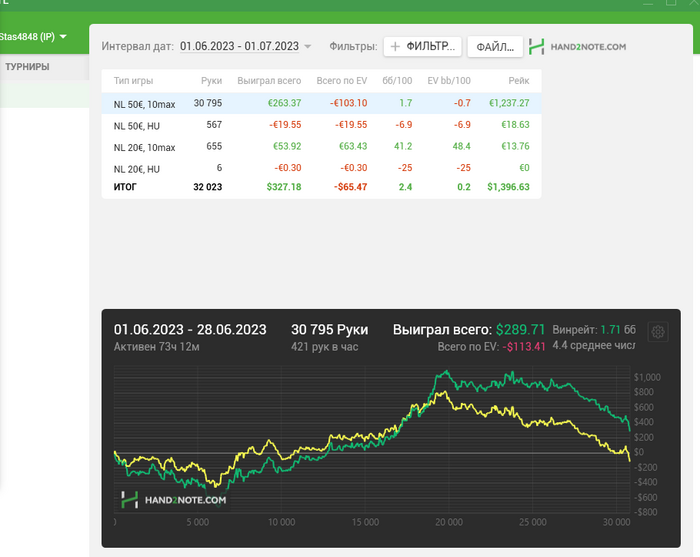Sort by the Тип игры column header

133,81
